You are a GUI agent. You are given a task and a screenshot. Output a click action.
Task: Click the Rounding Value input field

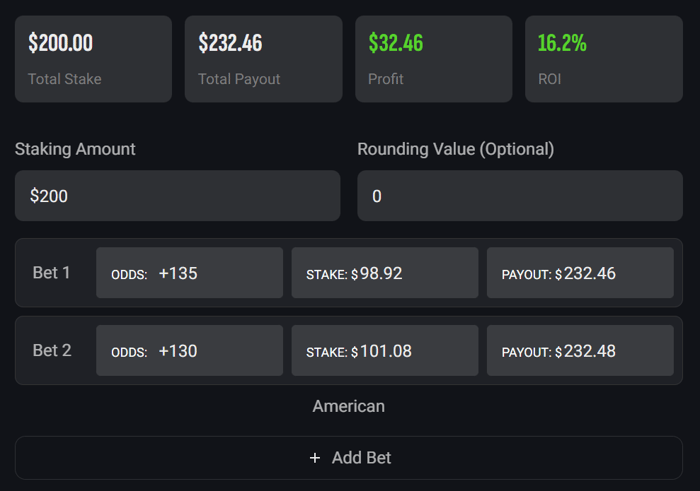519,196
